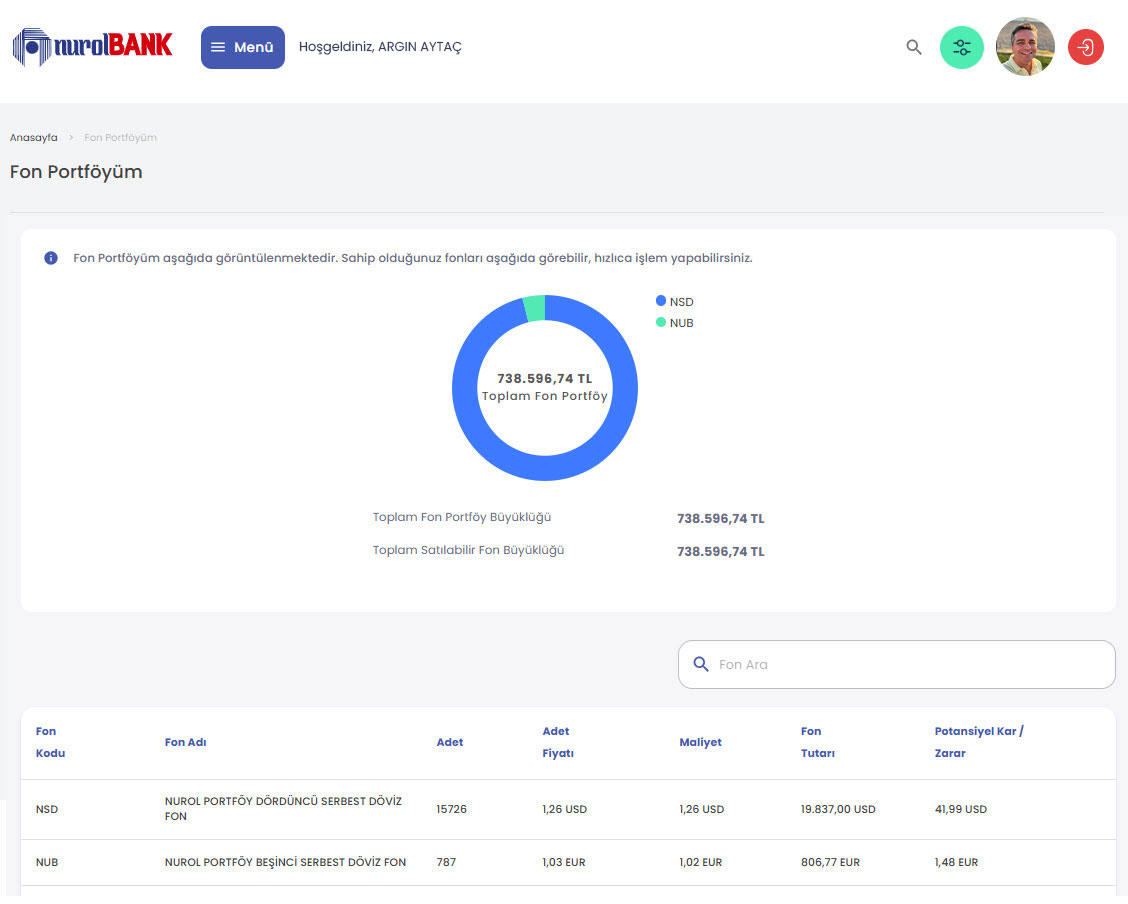Click NUROL PORTFÖY BEŞİNCİ SERBEST DÖVİZ FON
Screen dimensions: 1128x904
pyautogui.click(x=285, y=862)
